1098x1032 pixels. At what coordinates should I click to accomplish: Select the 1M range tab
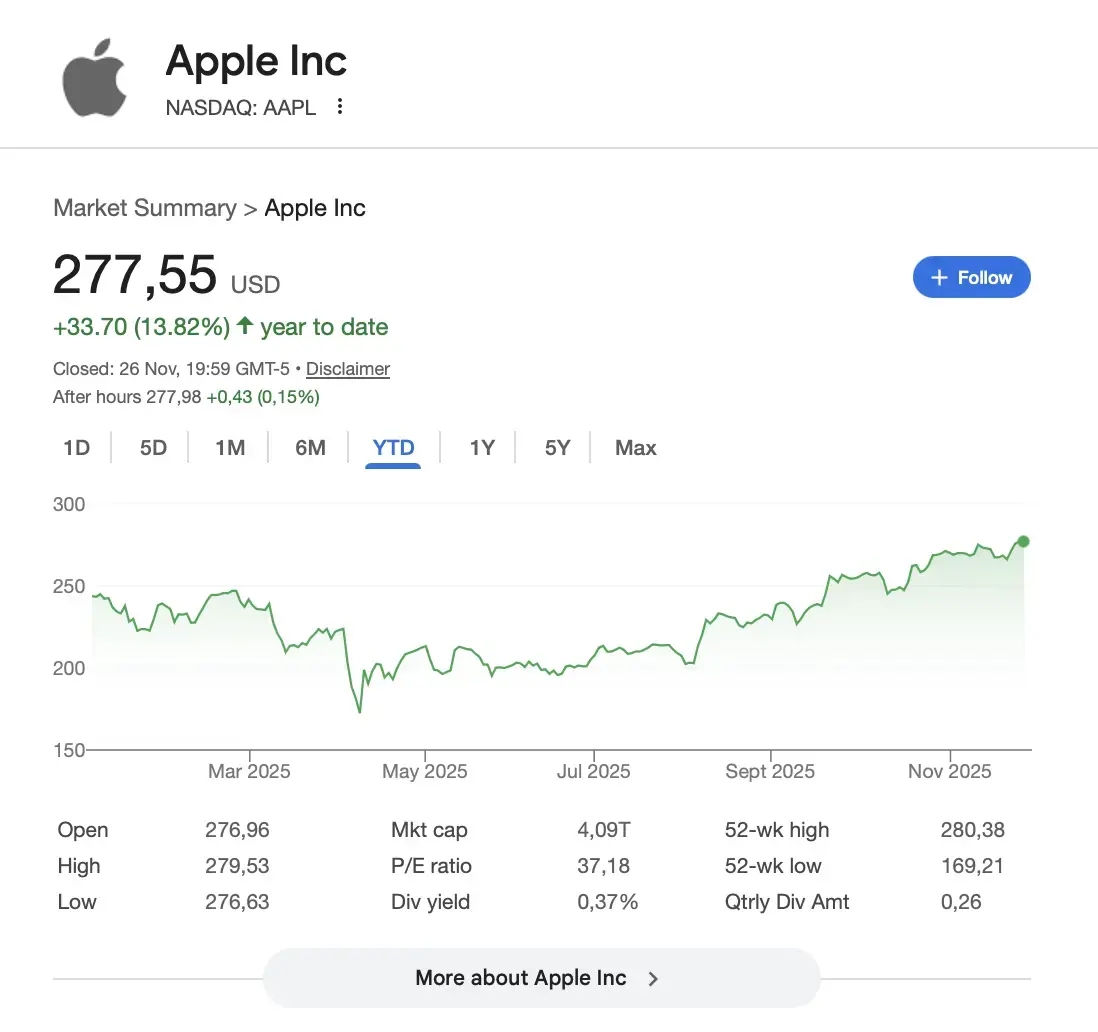230,448
